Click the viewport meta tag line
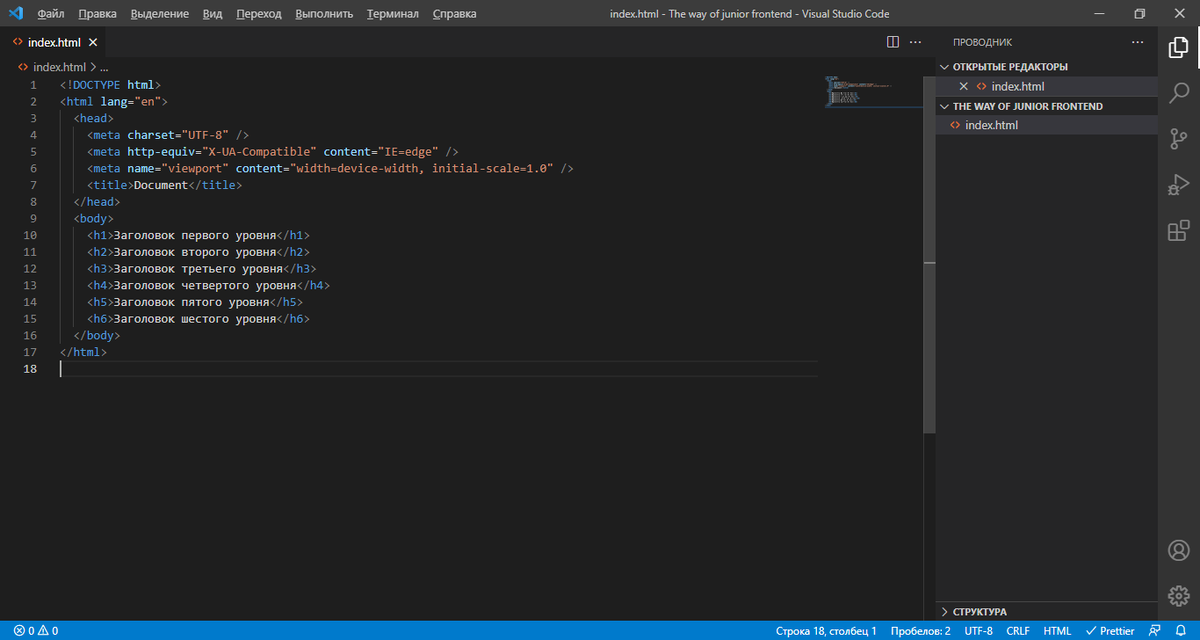This screenshot has width=1200, height=640. [330, 169]
